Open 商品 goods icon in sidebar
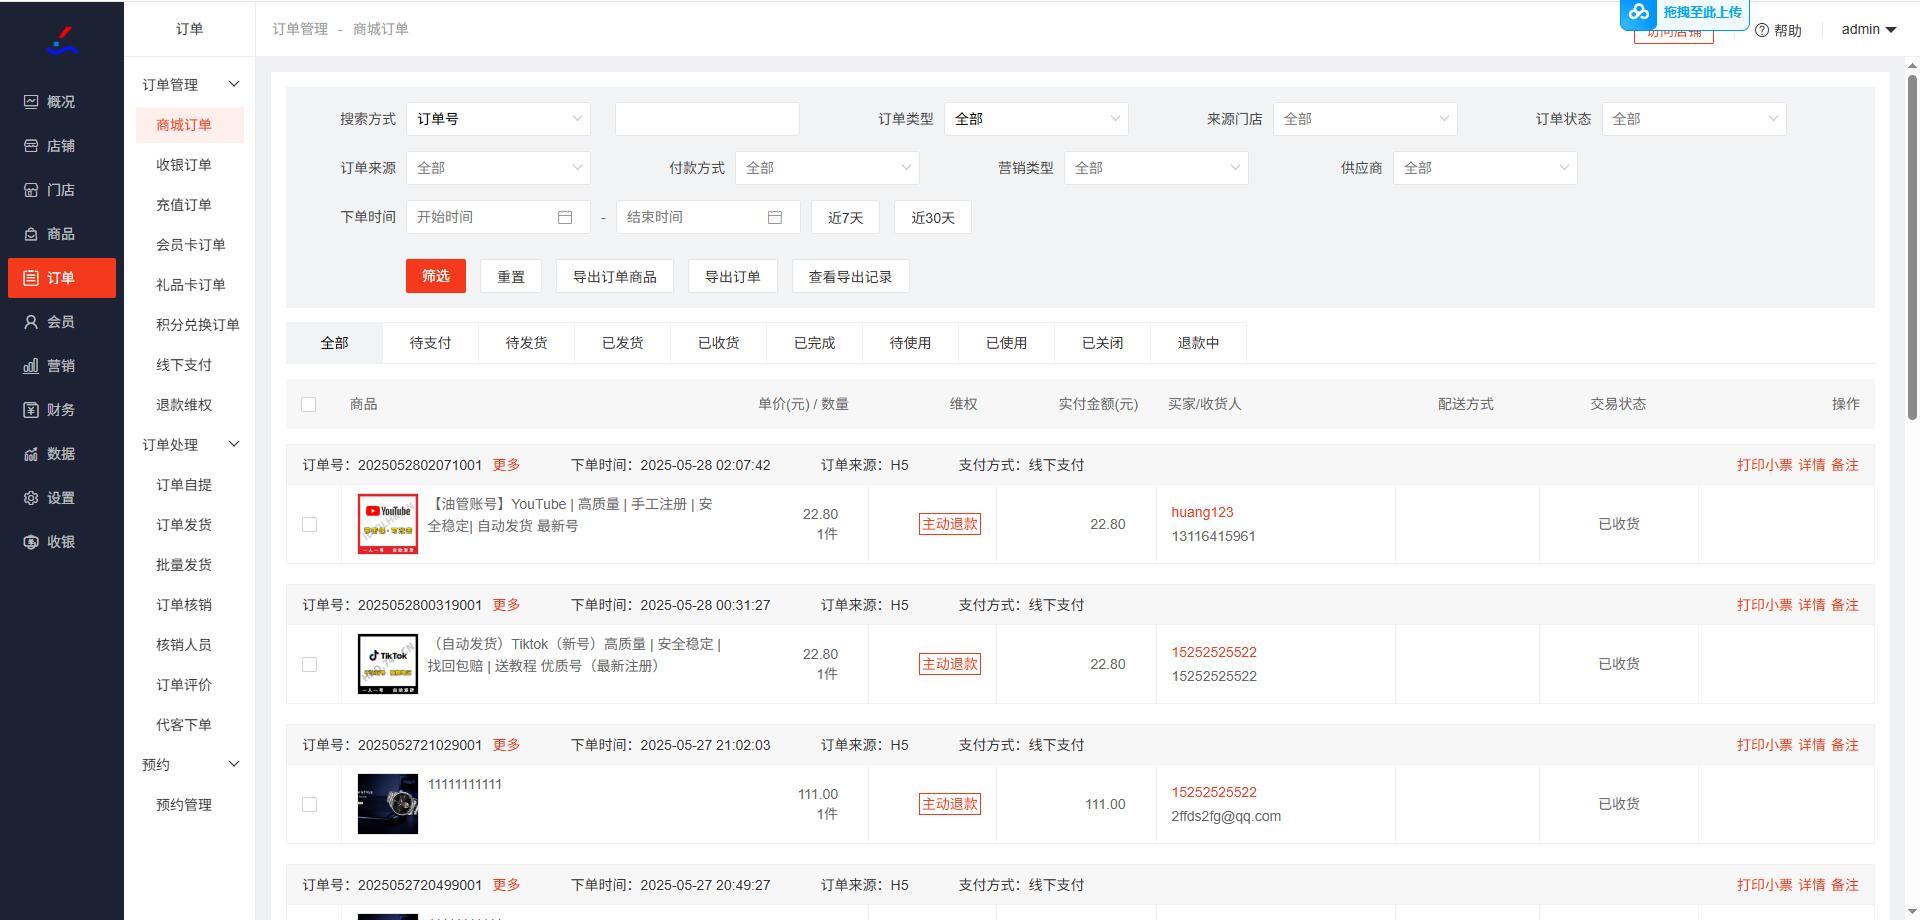Screen dimensions: 1920x920 click(x=31, y=234)
